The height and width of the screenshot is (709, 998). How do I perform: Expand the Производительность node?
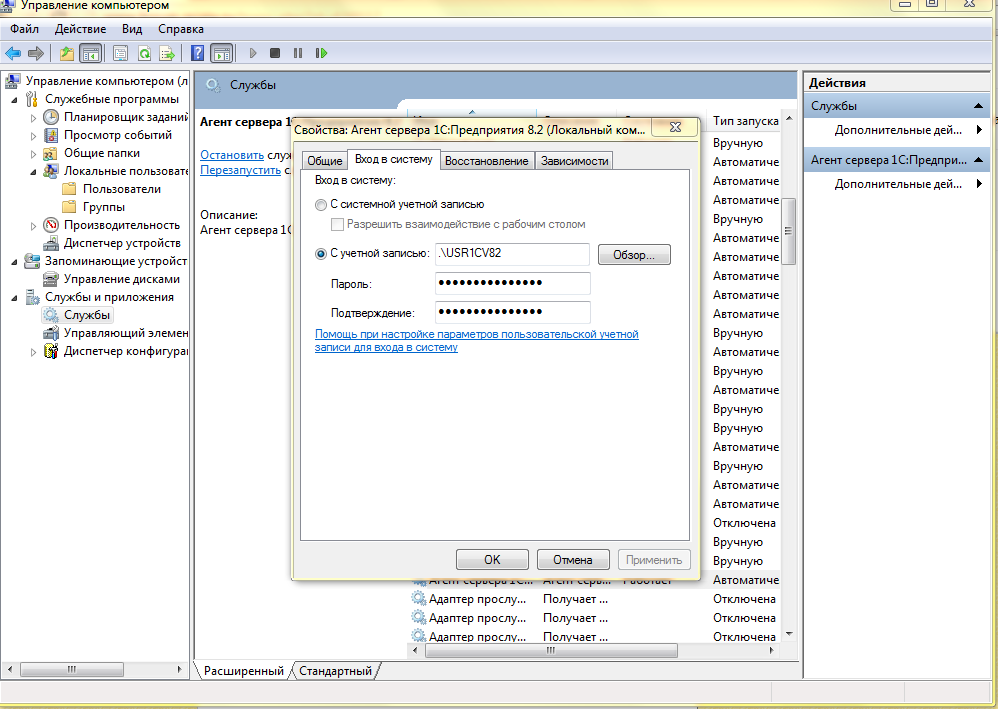coord(33,225)
